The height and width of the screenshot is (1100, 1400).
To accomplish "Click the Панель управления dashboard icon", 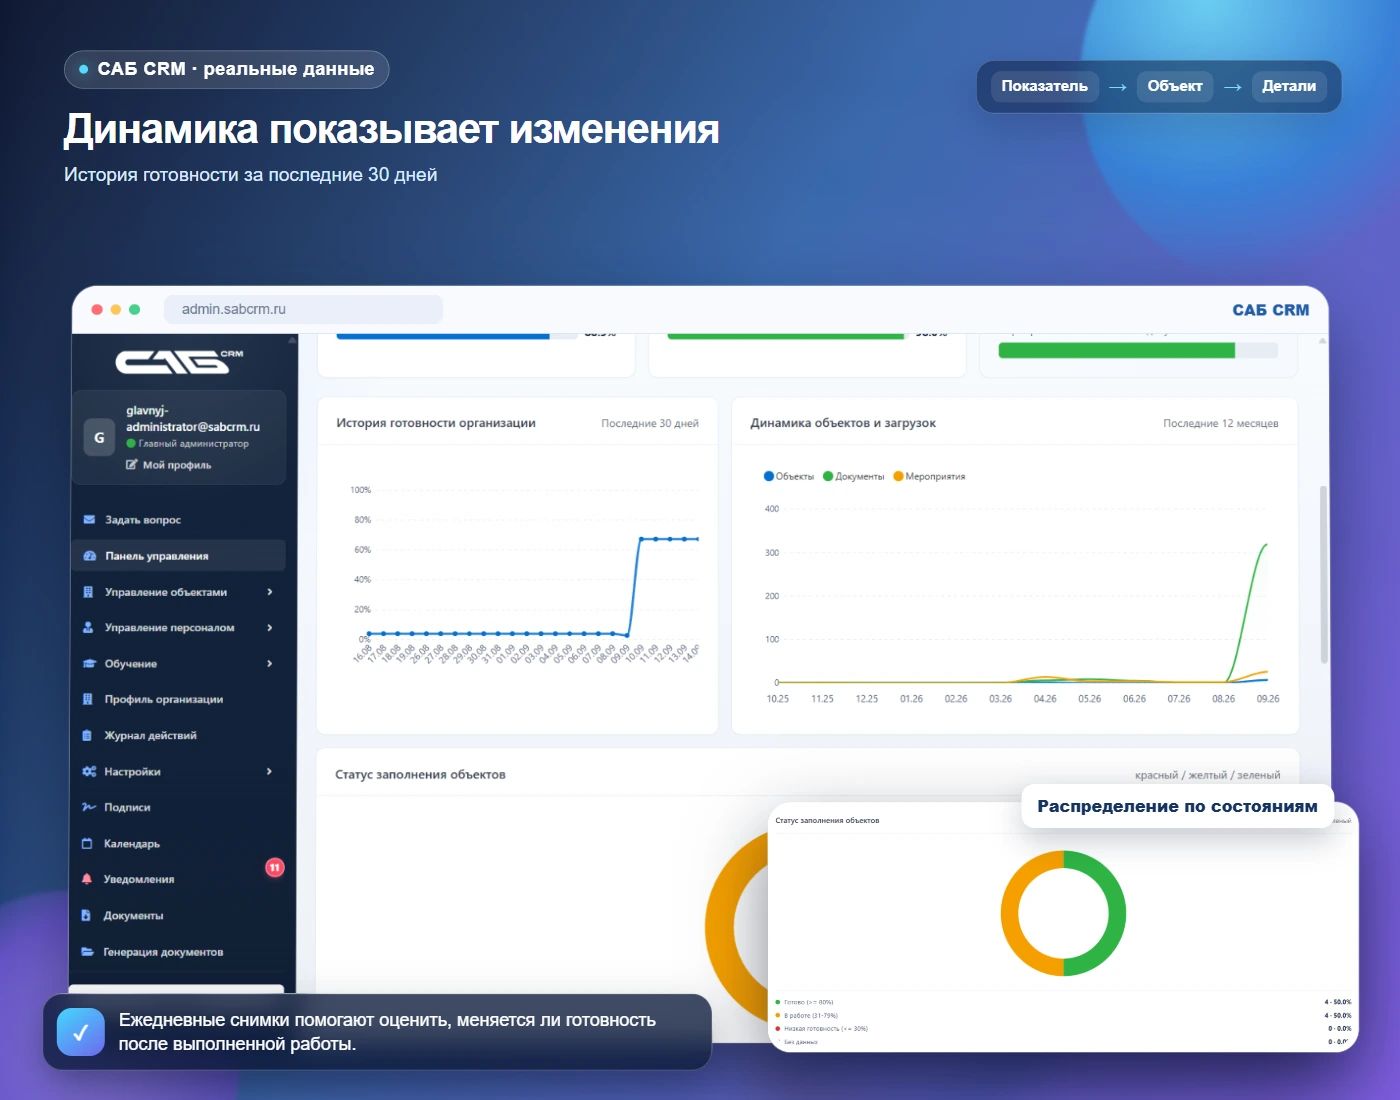I will coord(89,556).
